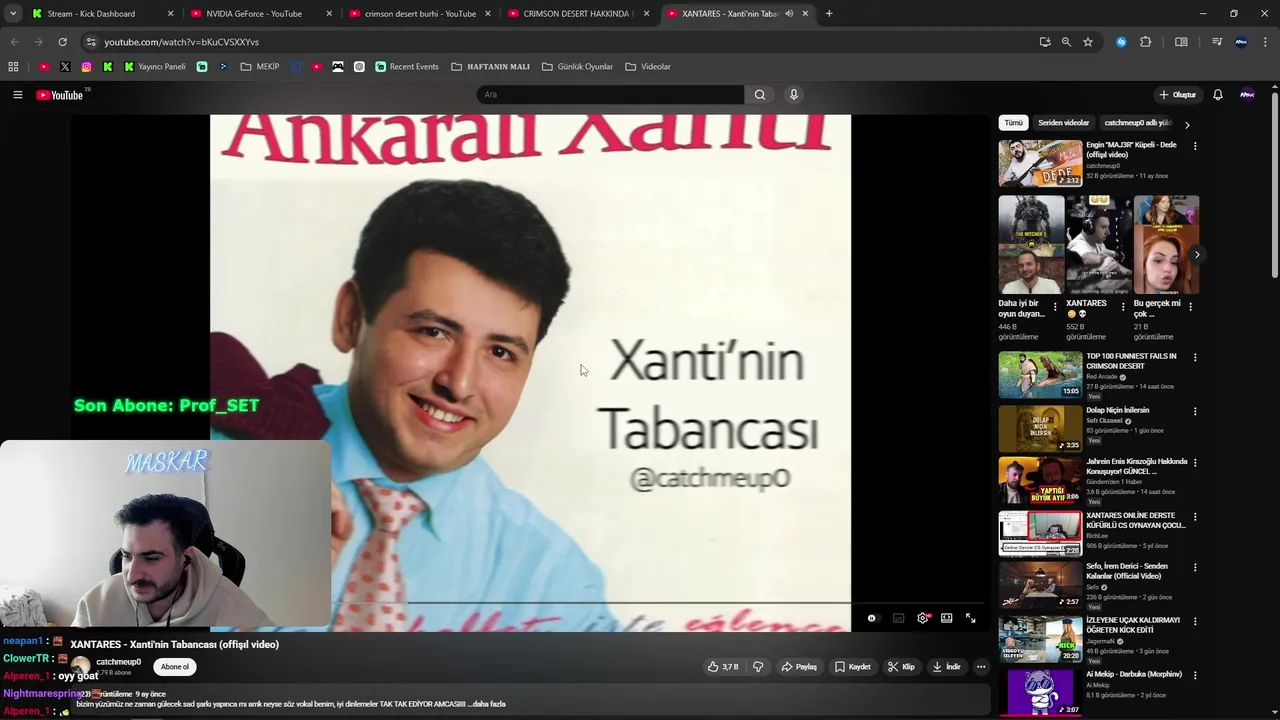Advance the Shorts shelf with next arrow

(1196, 255)
